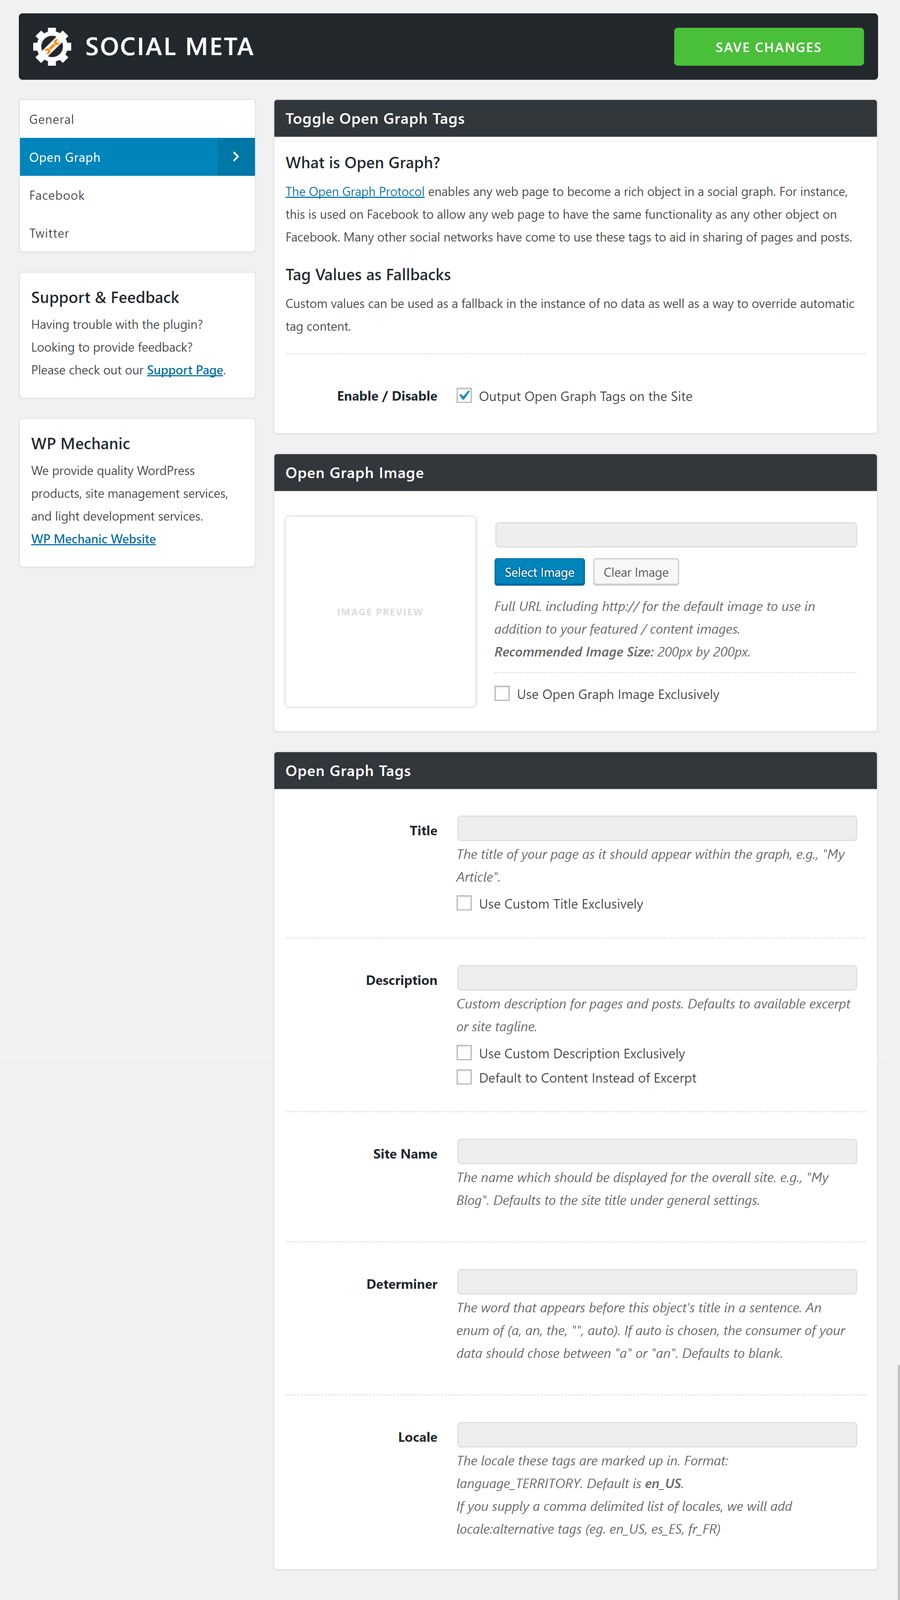This screenshot has width=900, height=1600.
Task: Open the General settings tab
Action: 52,119
